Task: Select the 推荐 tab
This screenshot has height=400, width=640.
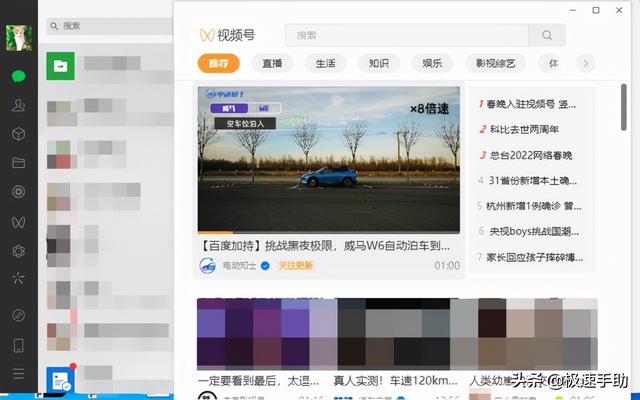Action: coord(218,63)
